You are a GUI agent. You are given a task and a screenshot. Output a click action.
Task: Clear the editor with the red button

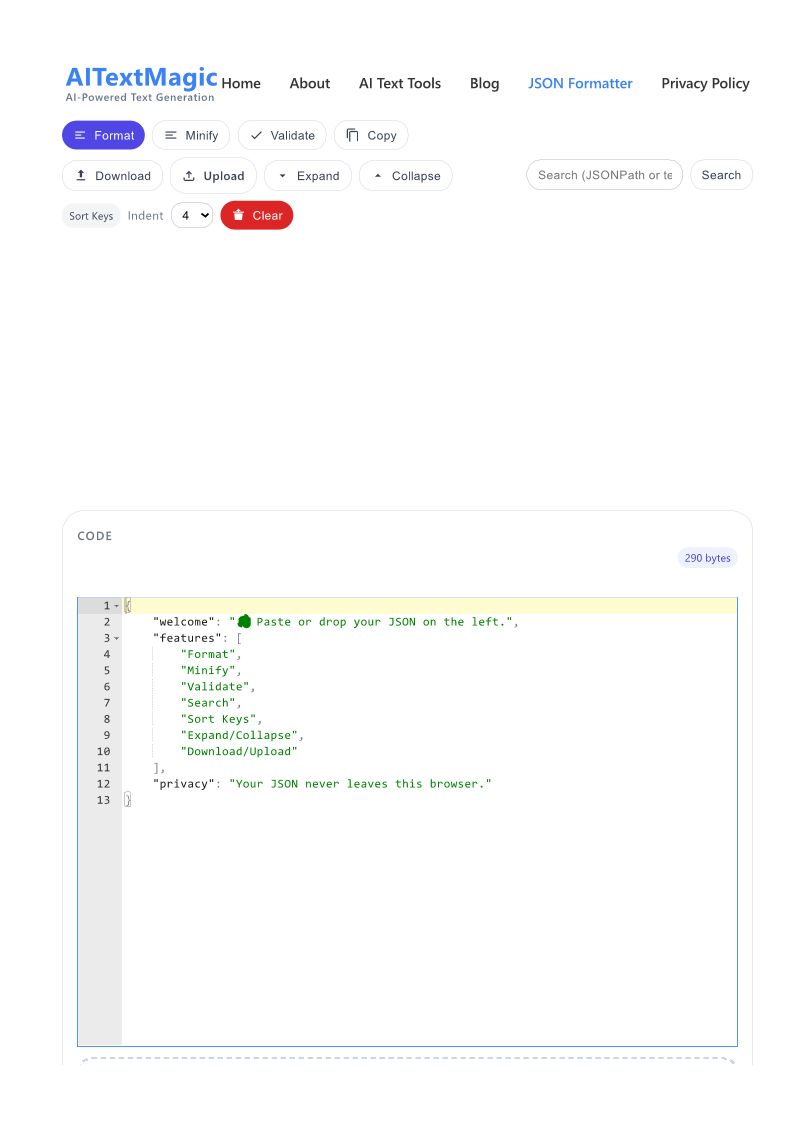click(x=257, y=216)
